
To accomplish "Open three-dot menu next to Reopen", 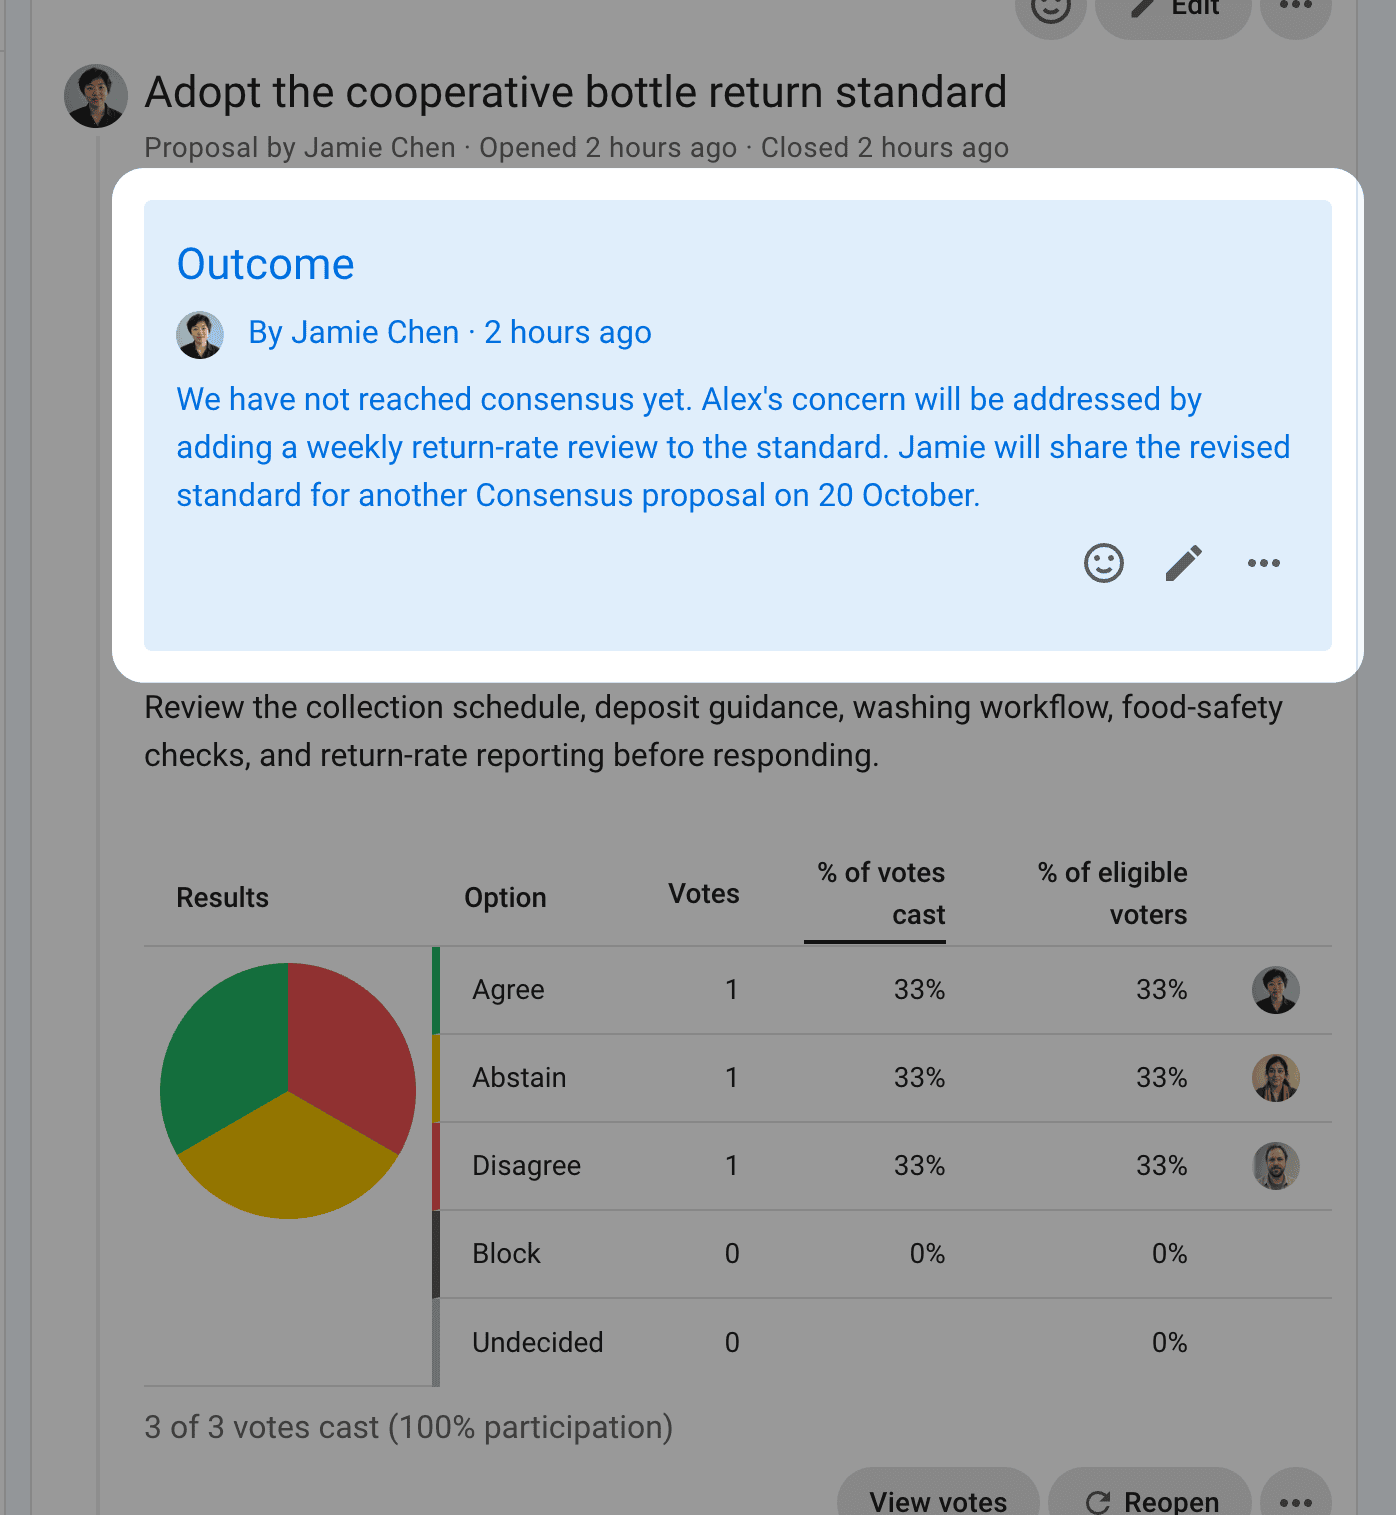I will [x=1296, y=1496].
